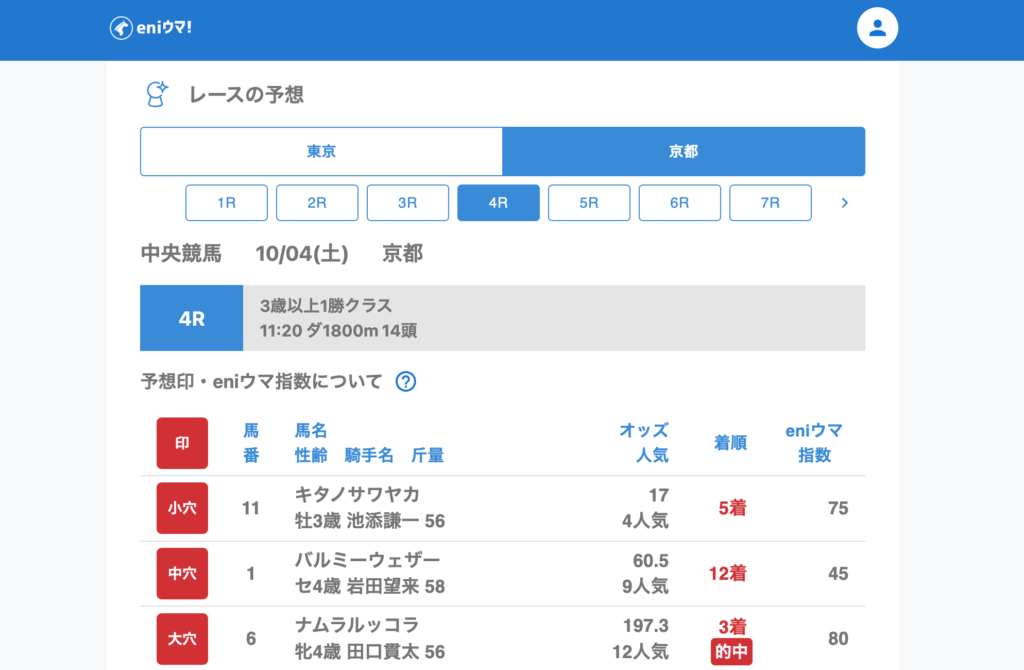This screenshot has height=670, width=1024.
Task: Click the eniウマ! logo in header
Action: click(x=151, y=28)
